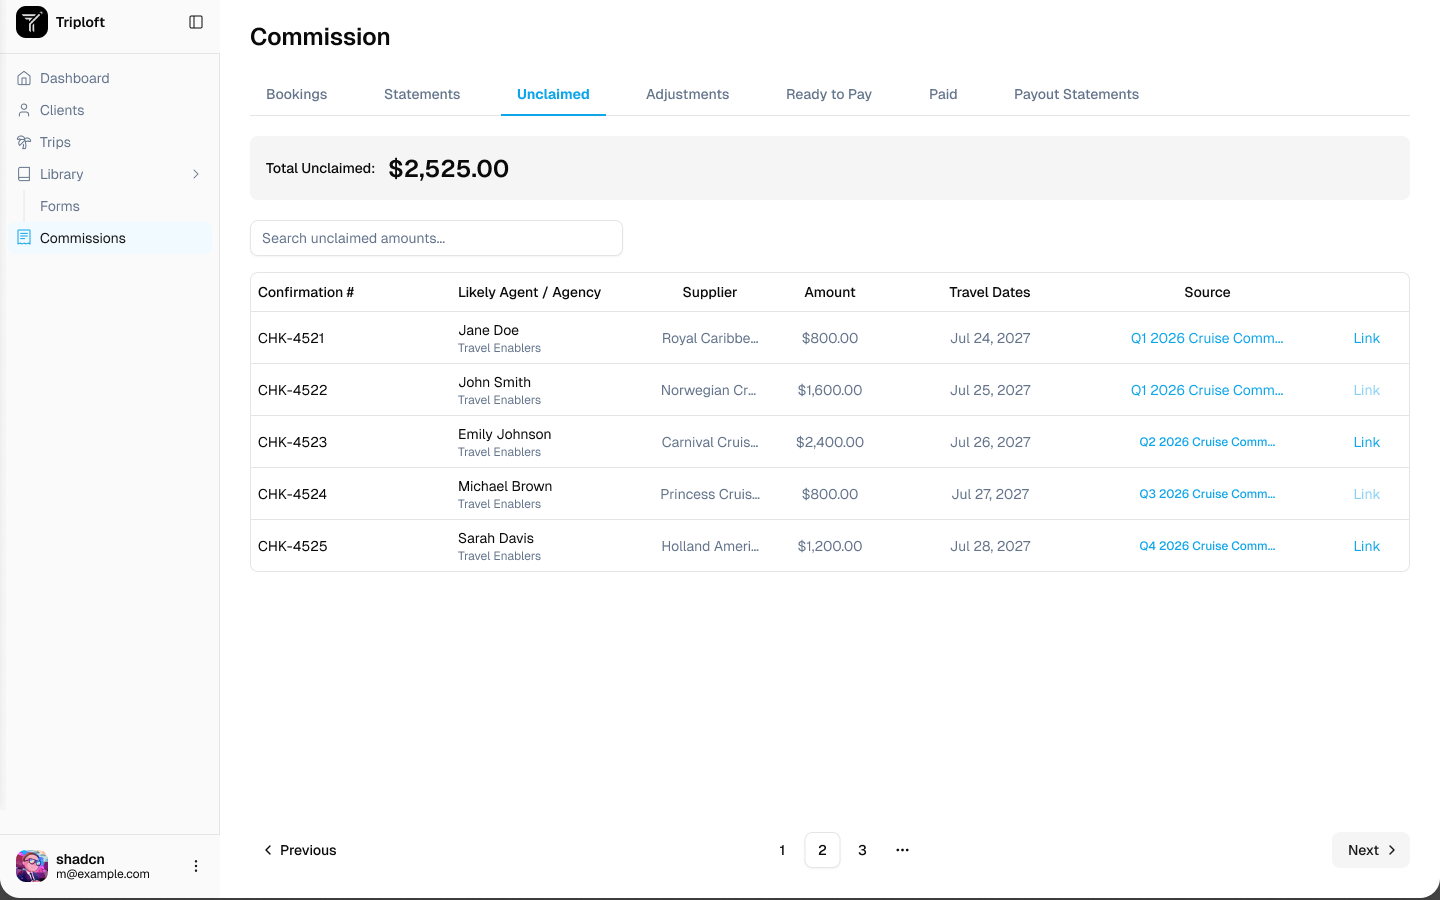This screenshot has width=1440, height=900.
Task: Click the pagination ellipsis
Action: (902, 850)
